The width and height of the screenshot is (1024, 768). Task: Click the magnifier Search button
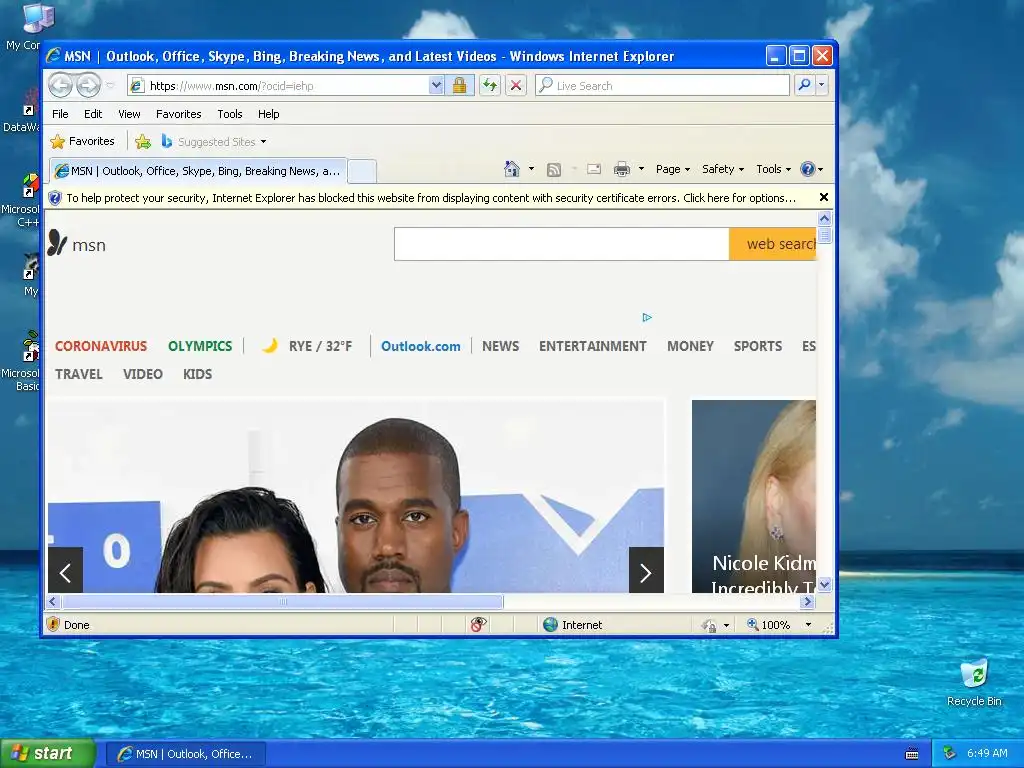click(x=805, y=85)
